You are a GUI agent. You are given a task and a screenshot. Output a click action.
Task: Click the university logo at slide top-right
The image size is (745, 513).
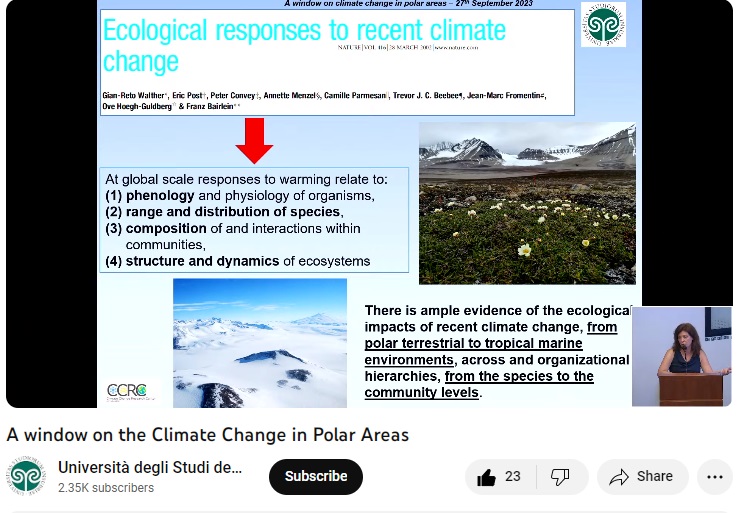coord(603,25)
